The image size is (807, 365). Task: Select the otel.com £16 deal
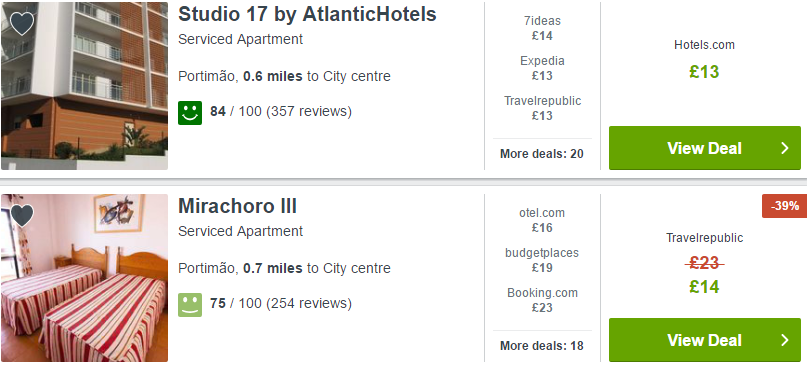[542, 220]
